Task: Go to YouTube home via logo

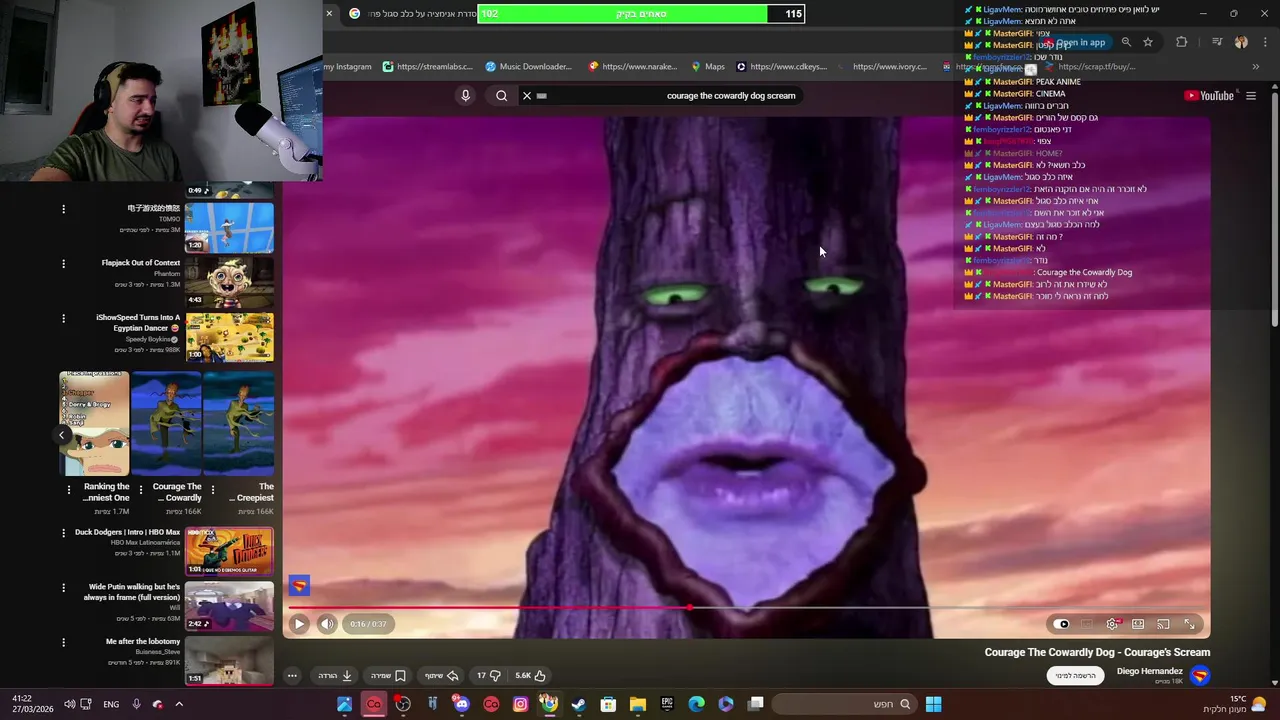Action: tap(1209, 96)
